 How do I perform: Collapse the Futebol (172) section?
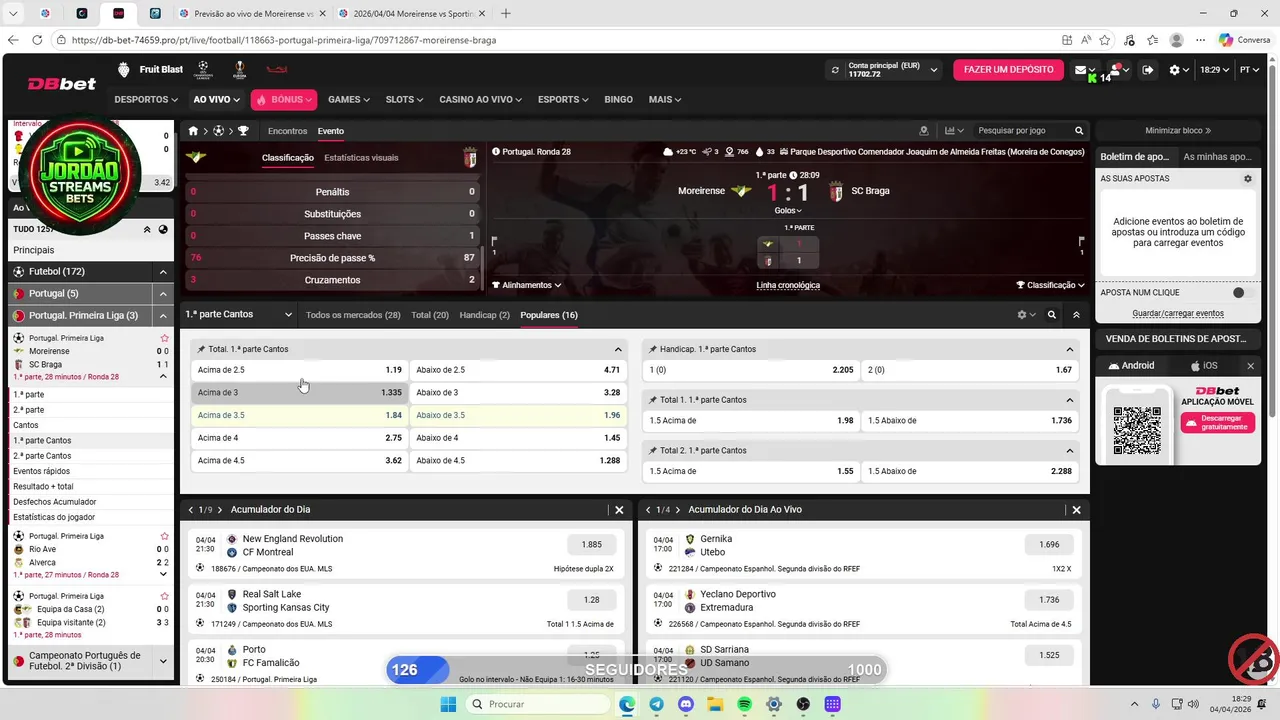(x=163, y=272)
